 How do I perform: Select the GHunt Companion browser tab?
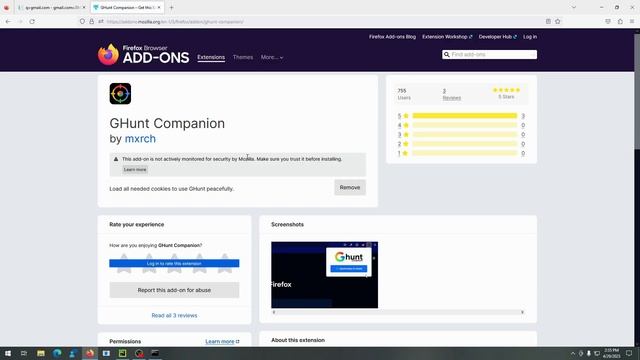(127, 7)
